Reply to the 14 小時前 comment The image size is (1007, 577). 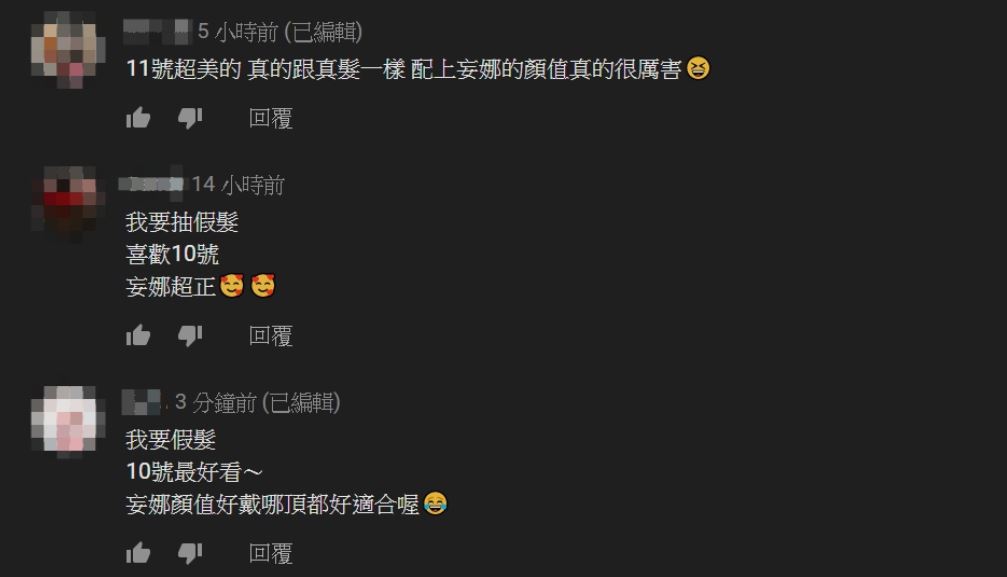click(270, 335)
